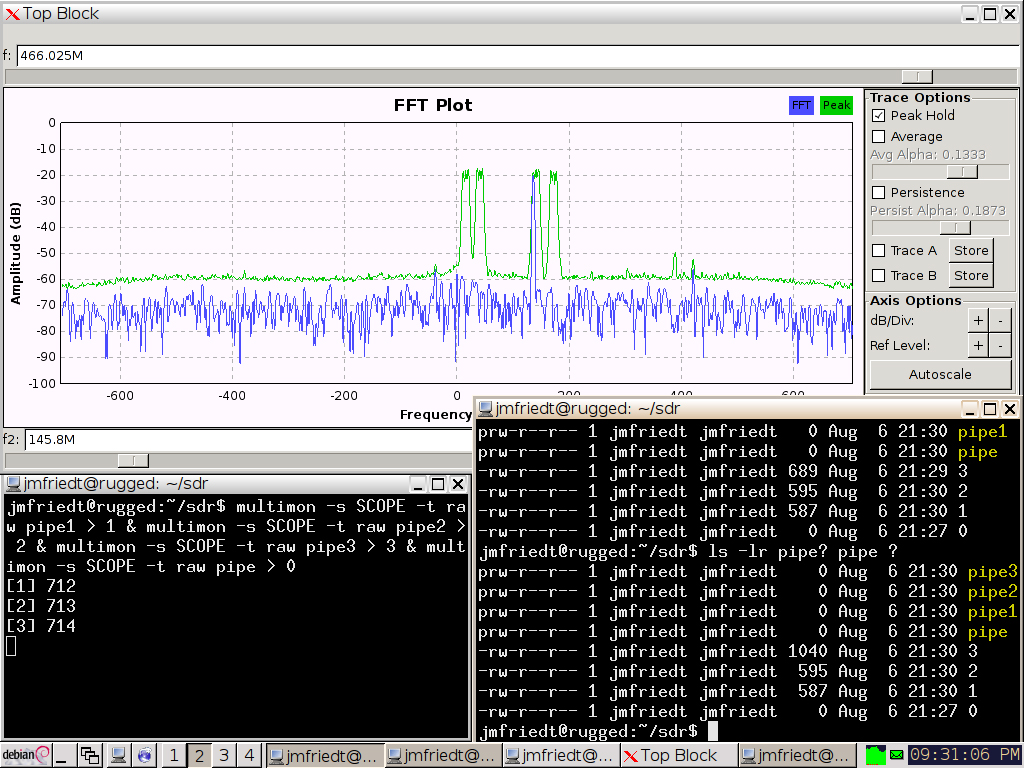1024x768 pixels.
Task: Click the green Peak legend swatch
Action: coord(836,105)
